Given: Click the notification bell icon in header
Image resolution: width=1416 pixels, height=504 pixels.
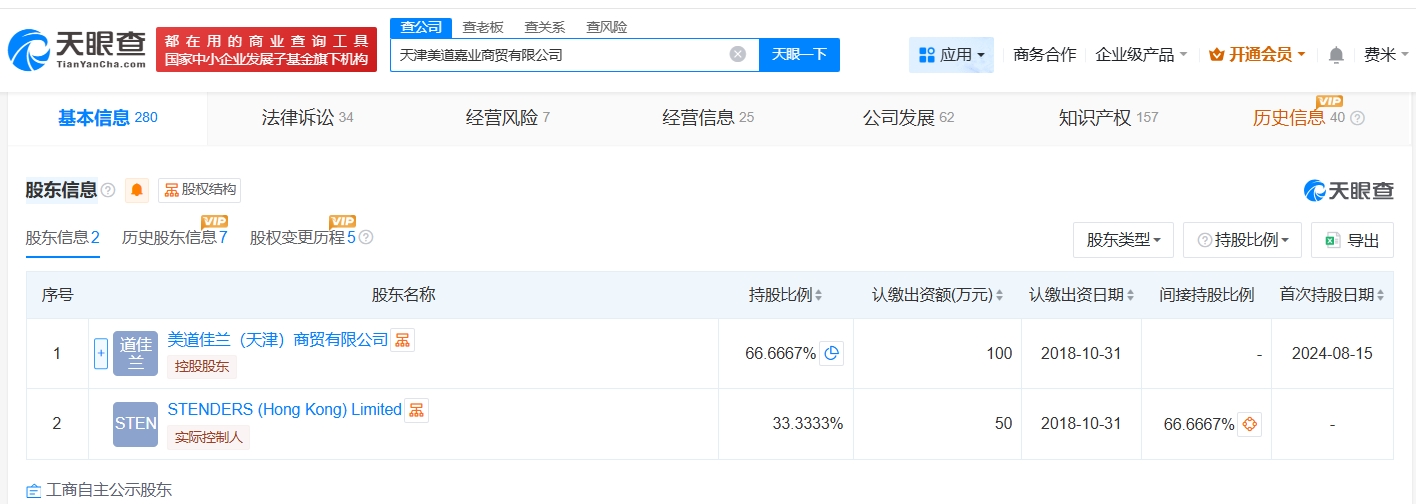Looking at the screenshot, I should point(1336,55).
